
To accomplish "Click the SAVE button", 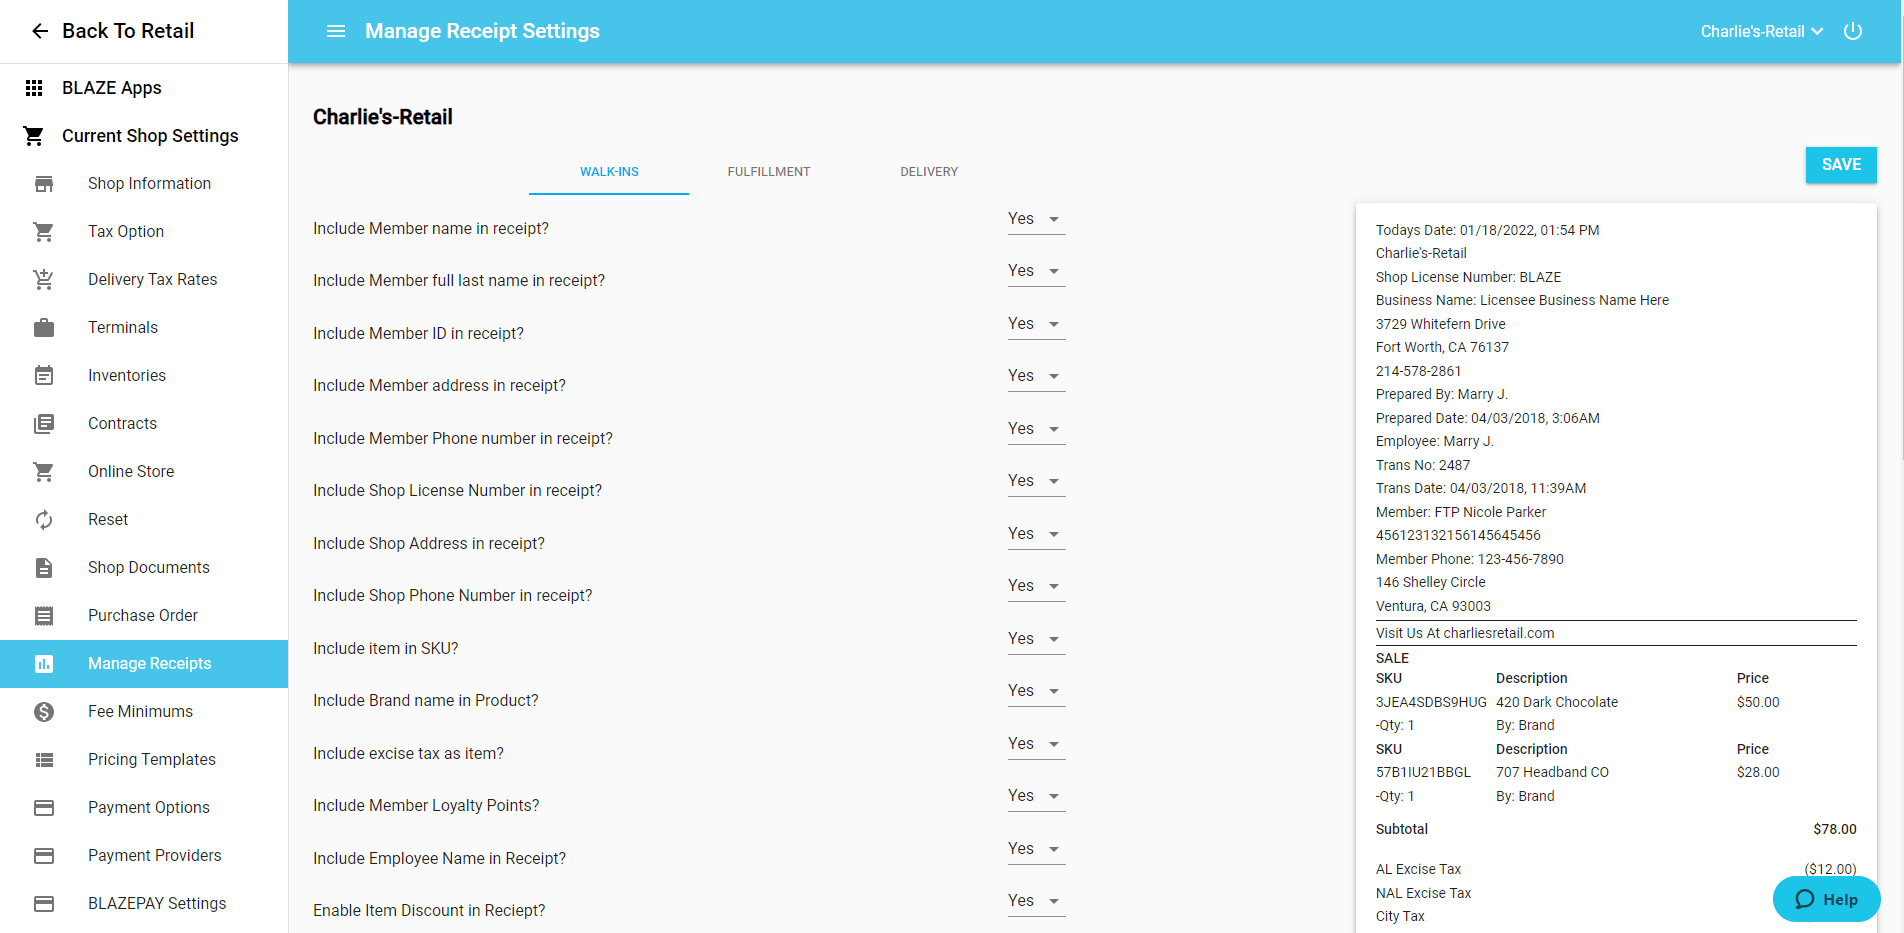I will tap(1841, 165).
